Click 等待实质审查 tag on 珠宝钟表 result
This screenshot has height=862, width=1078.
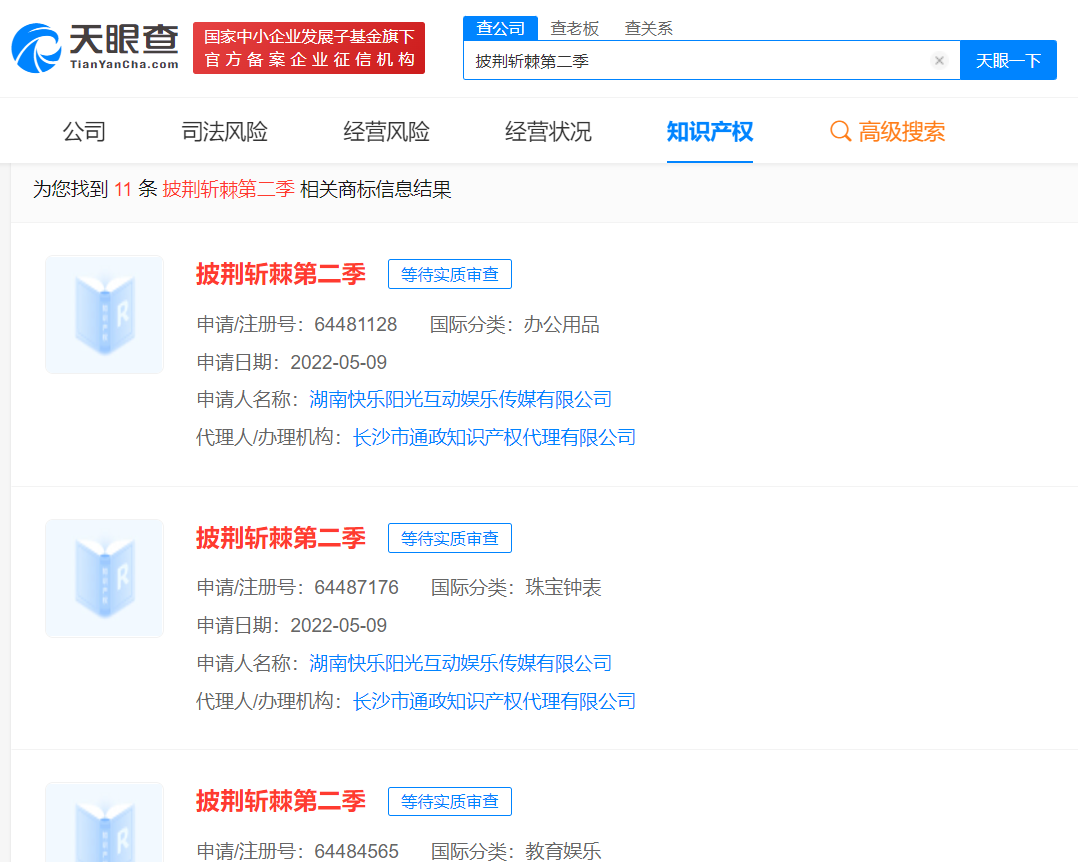click(x=450, y=538)
